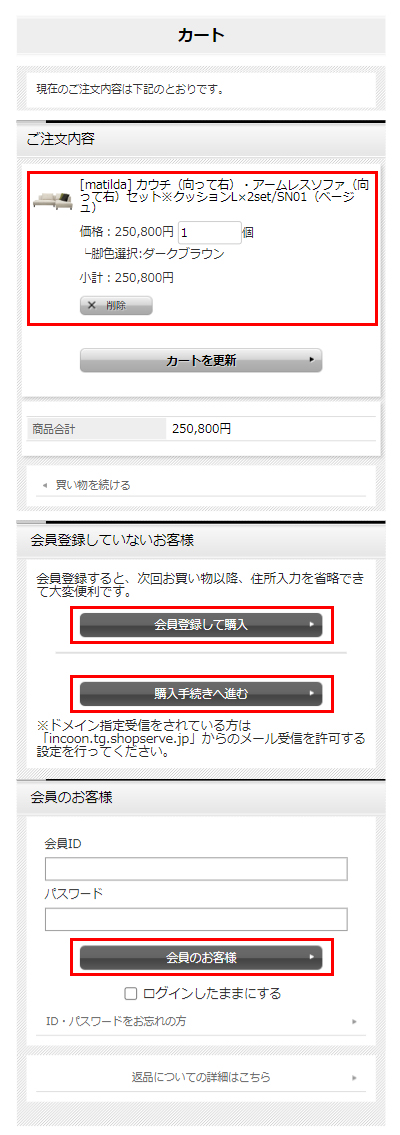The image size is (400, 1135).
Task: Click the X icon on 削除 button
Action: tap(92, 305)
